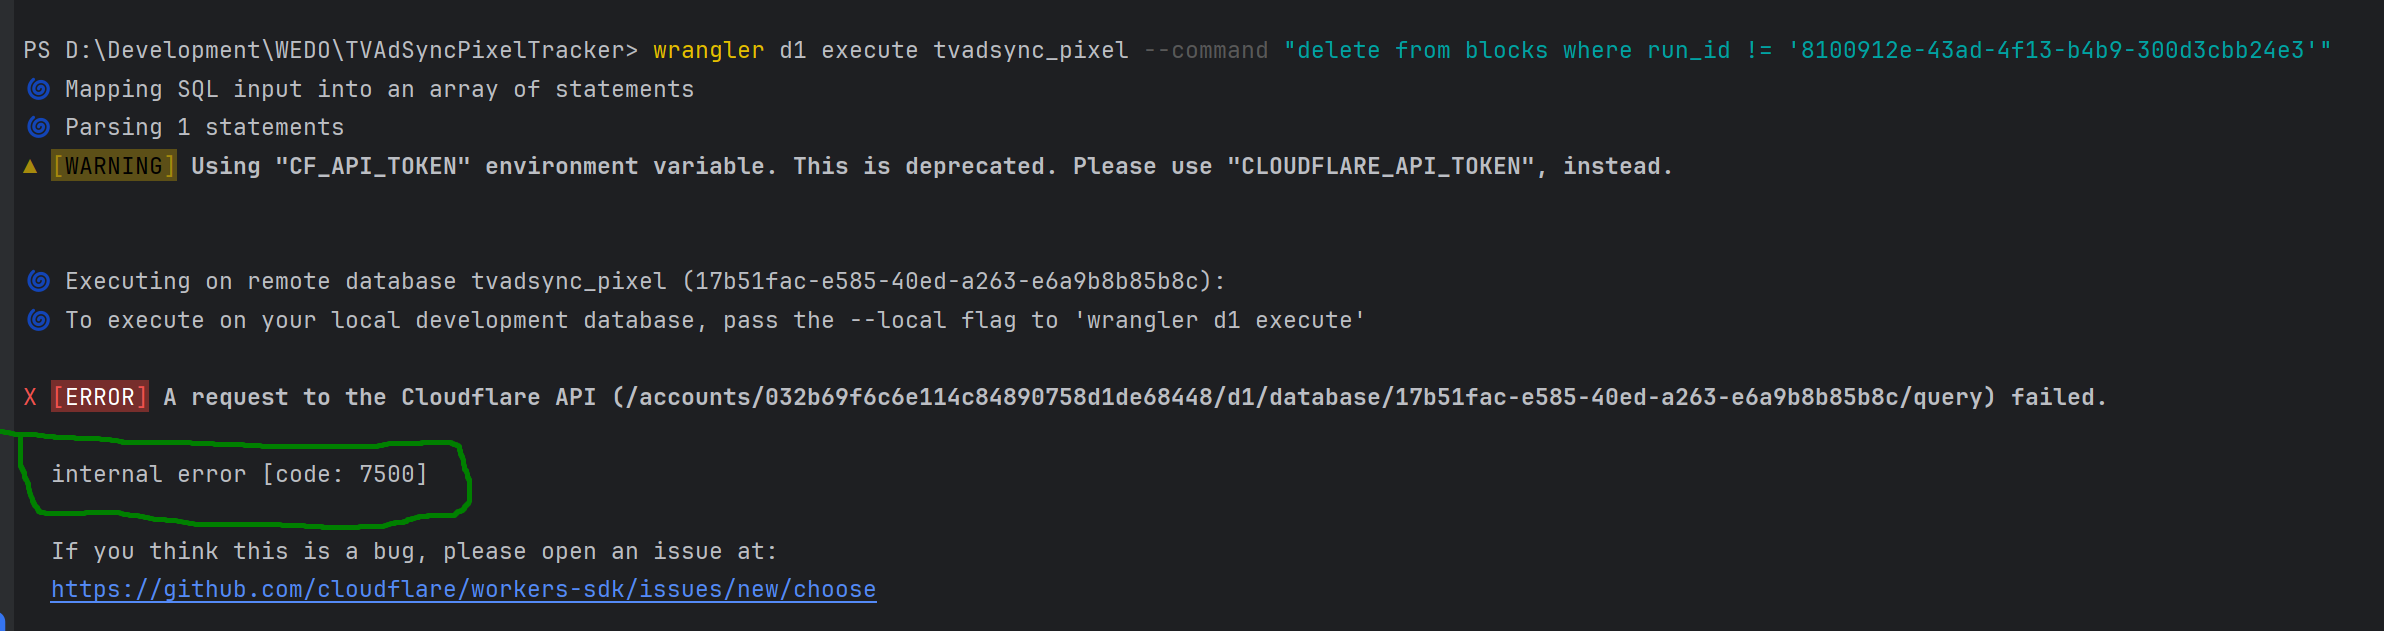
Task: Open the workers-sdk GitHub issues link
Action: coord(463,589)
